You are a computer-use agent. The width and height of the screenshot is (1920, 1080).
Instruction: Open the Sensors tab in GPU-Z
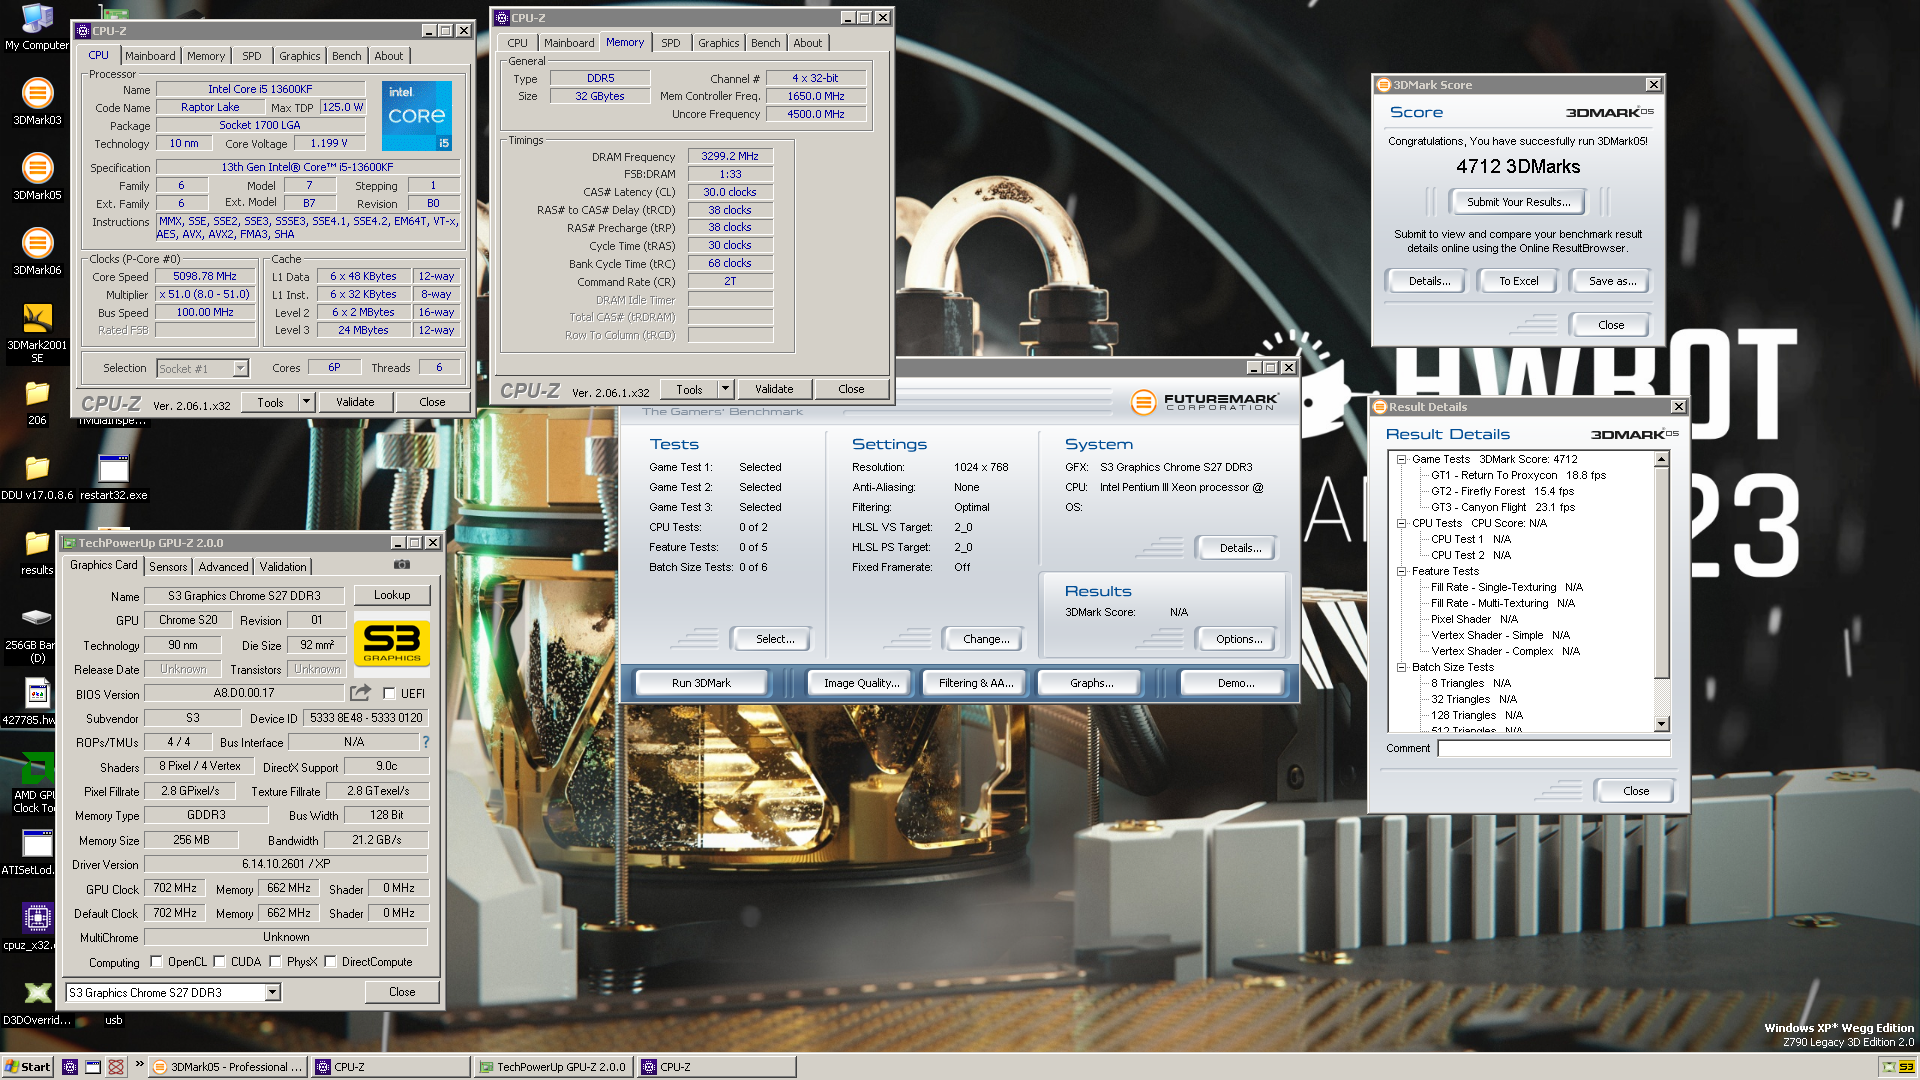(168, 567)
